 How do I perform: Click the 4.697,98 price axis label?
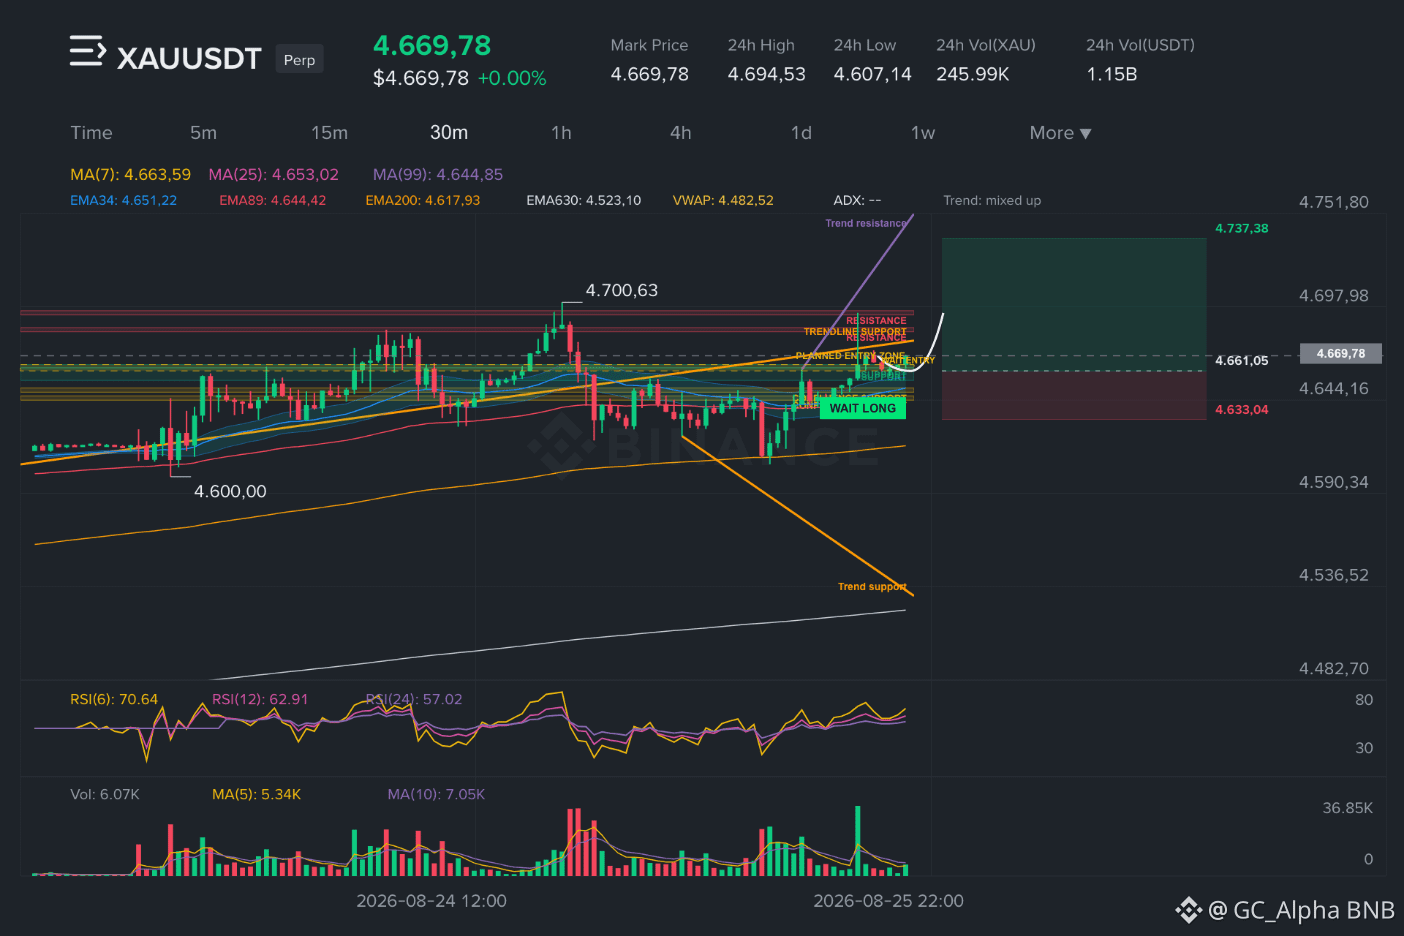(x=1334, y=296)
